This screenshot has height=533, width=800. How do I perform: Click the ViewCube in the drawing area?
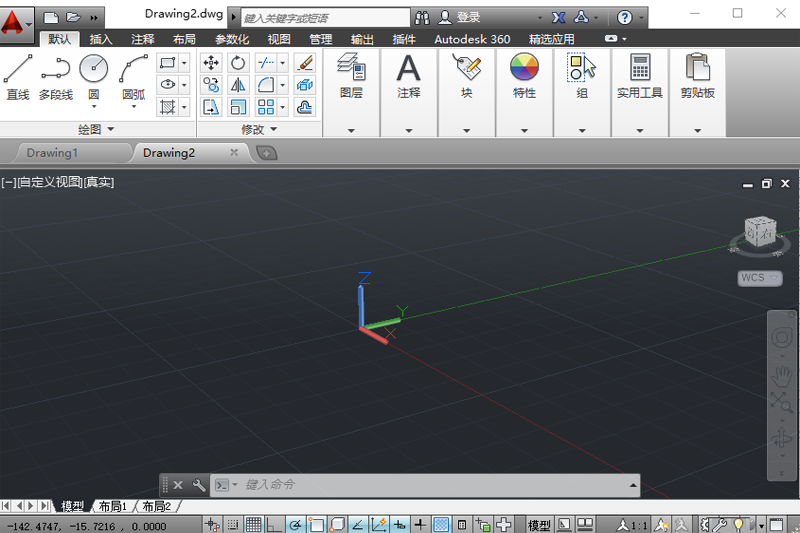coord(760,232)
